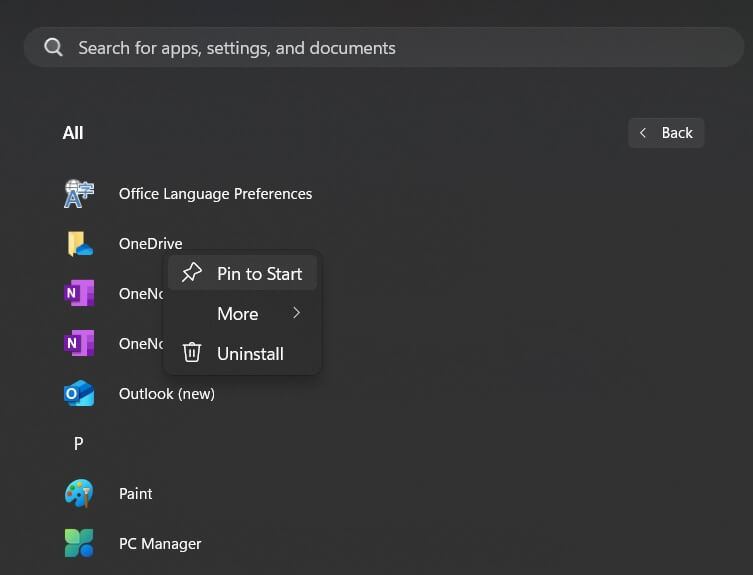
Task: Click the PC Manager app name
Action: coord(160,543)
